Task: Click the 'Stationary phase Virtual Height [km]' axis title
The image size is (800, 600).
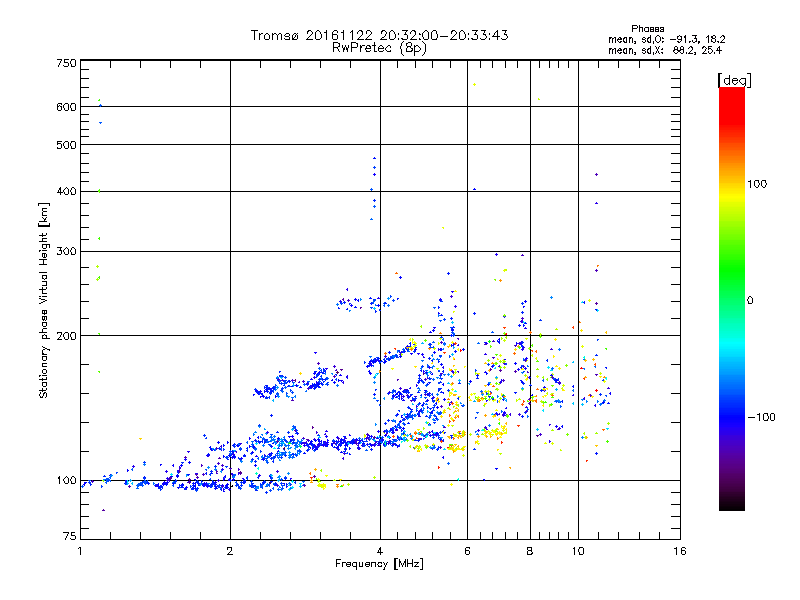Action: (x=44, y=300)
